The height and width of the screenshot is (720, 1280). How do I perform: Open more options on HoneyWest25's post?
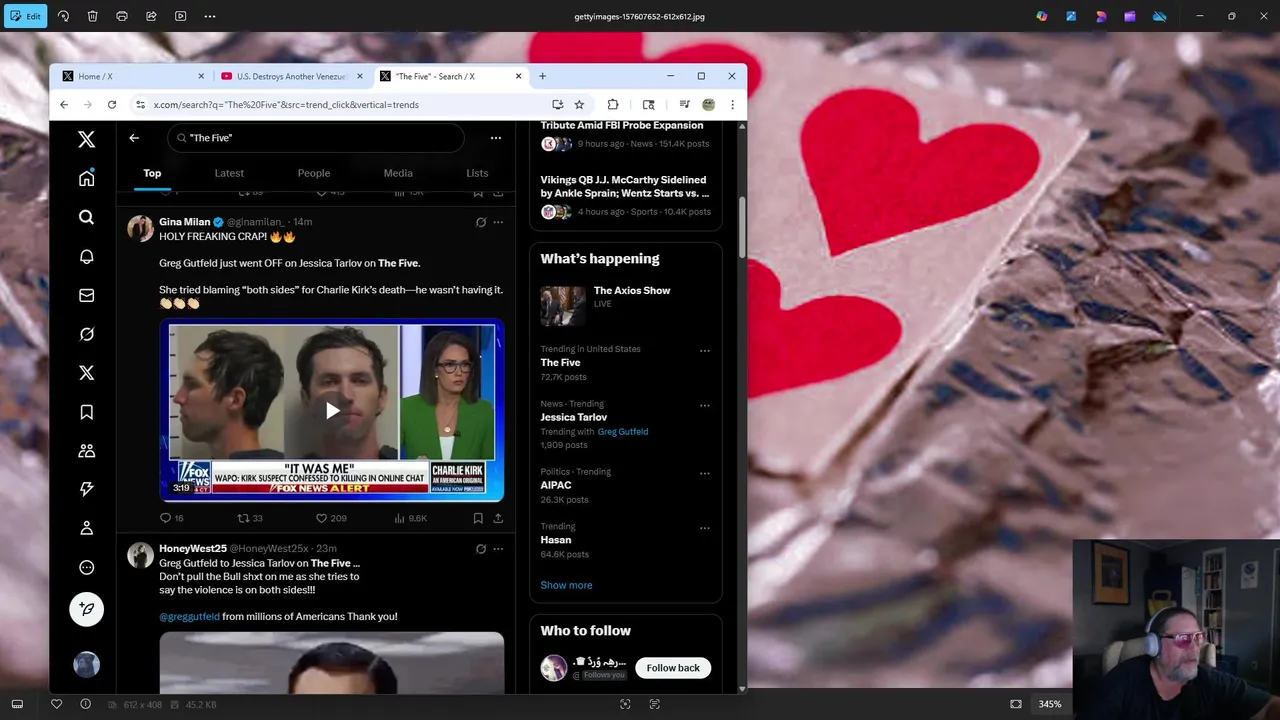[x=498, y=549]
